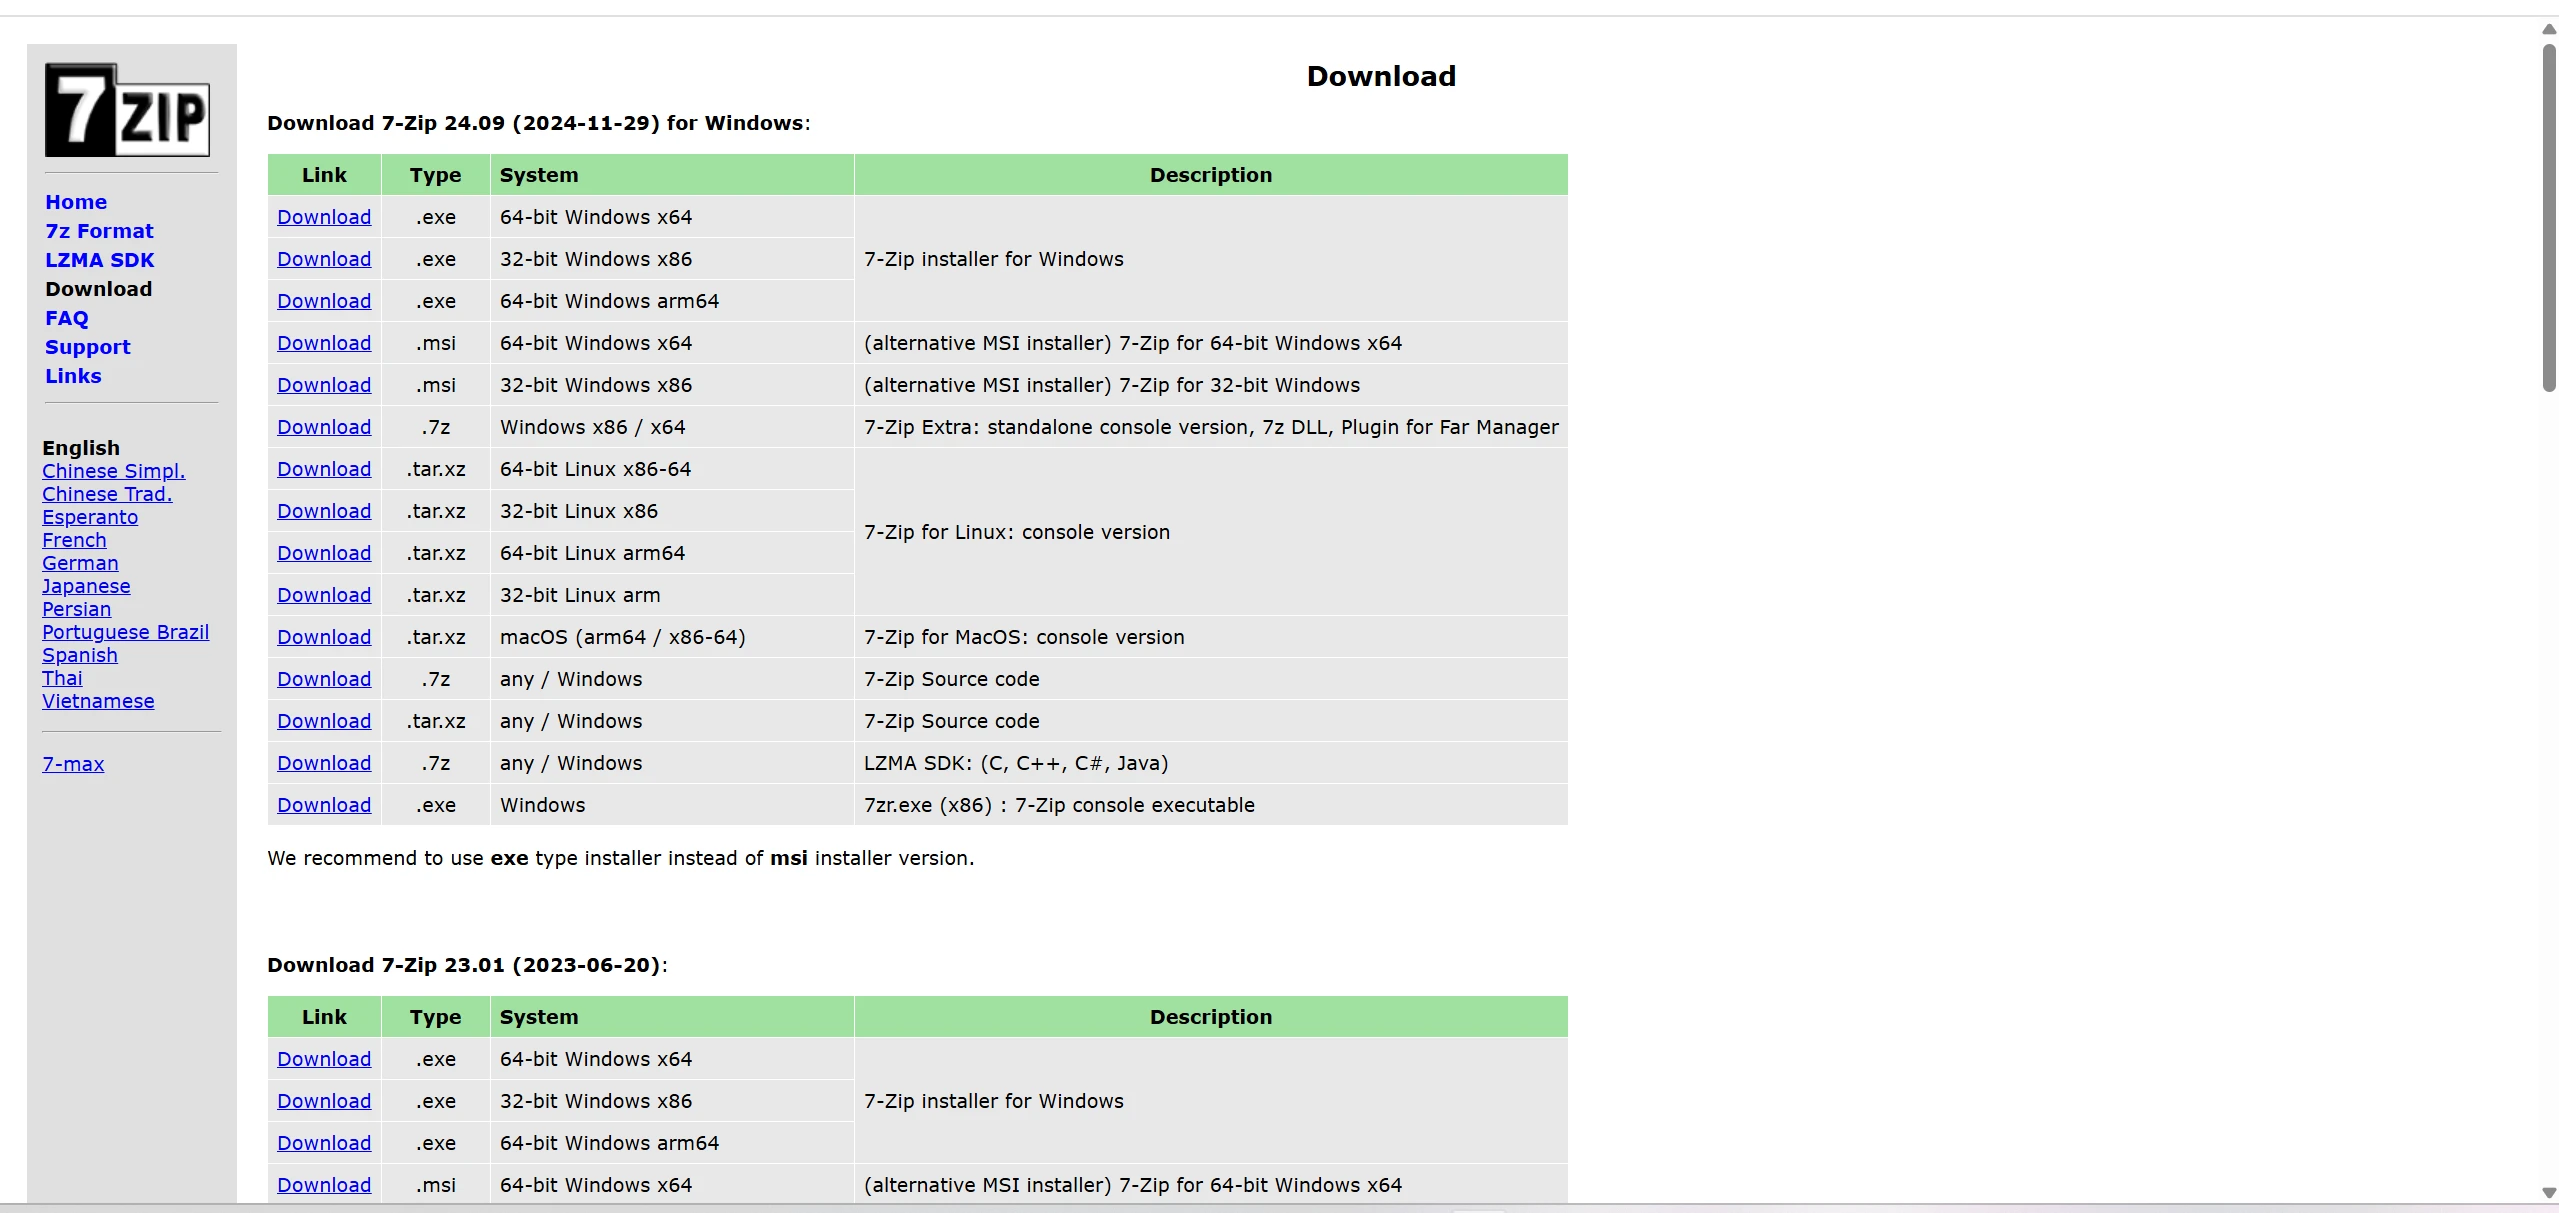Switch language to Spanish
Viewport: 2559px width, 1213px height.
(x=80, y=655)
